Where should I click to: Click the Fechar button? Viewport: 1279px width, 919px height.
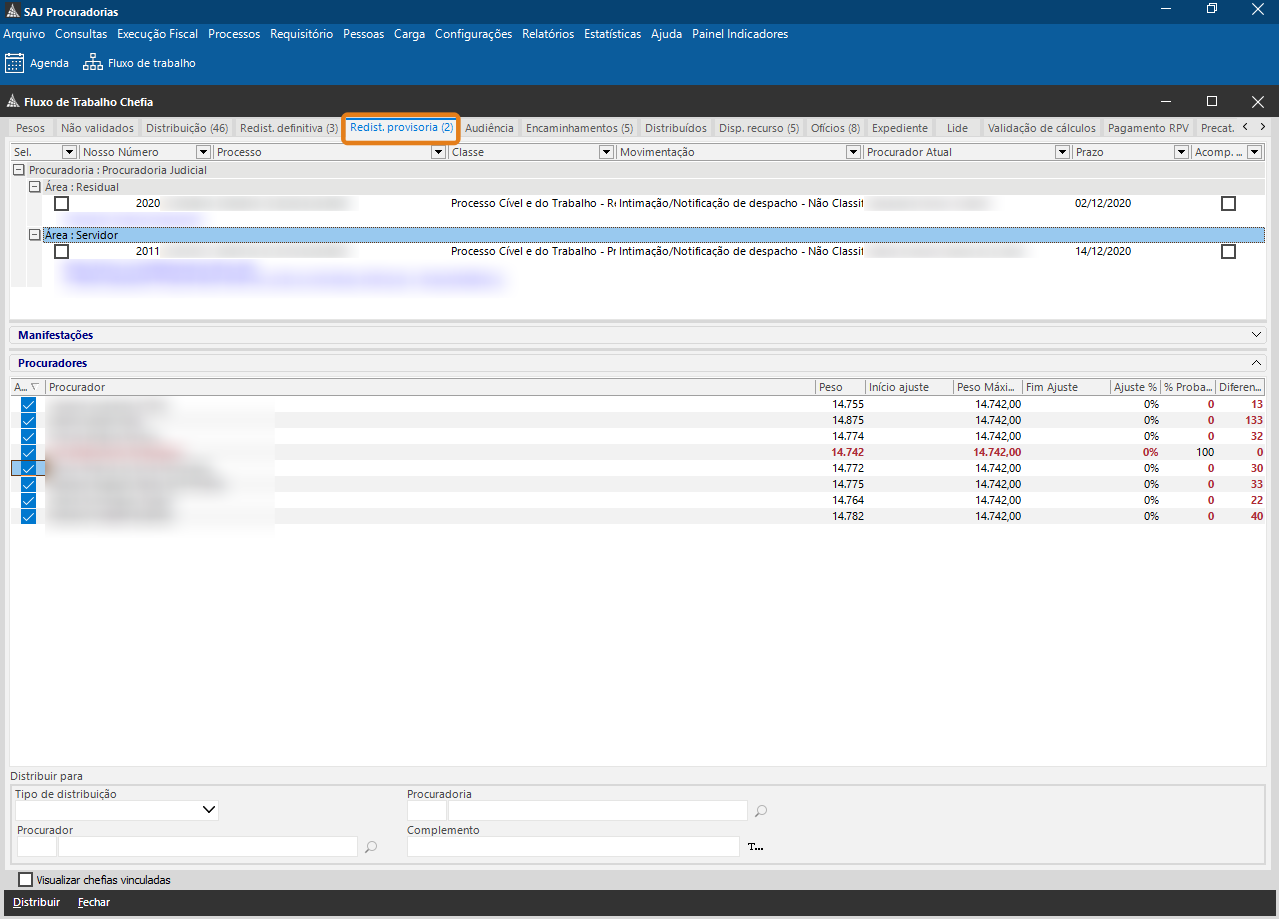coord(94,902)
